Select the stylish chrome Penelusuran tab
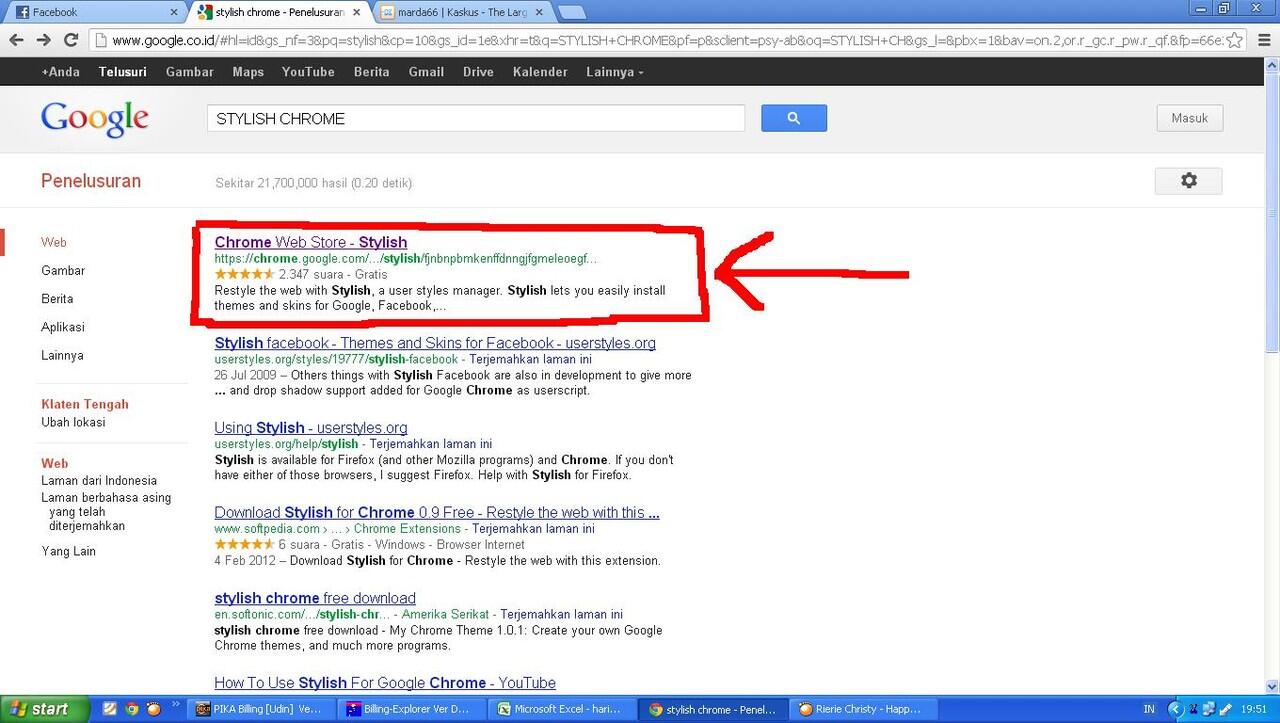This screenshot has width=1280, height=723. [x=276, y=12]
